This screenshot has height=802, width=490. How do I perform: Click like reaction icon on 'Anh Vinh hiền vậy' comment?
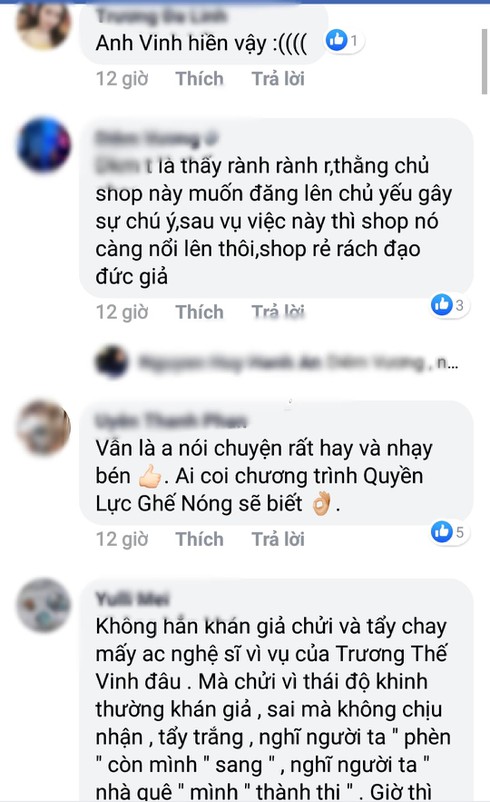337,40
